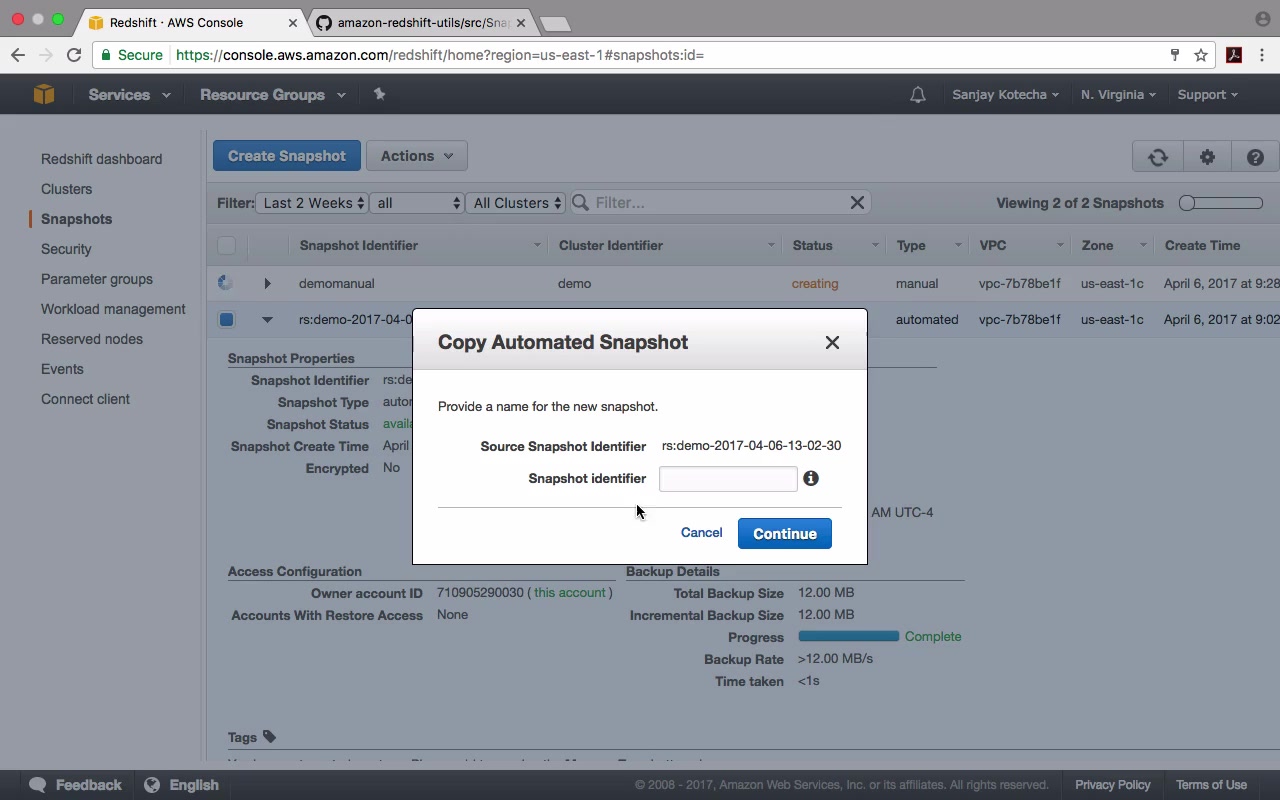
Task: Open the Resource Groups menu
Action: tap(272, 94)
